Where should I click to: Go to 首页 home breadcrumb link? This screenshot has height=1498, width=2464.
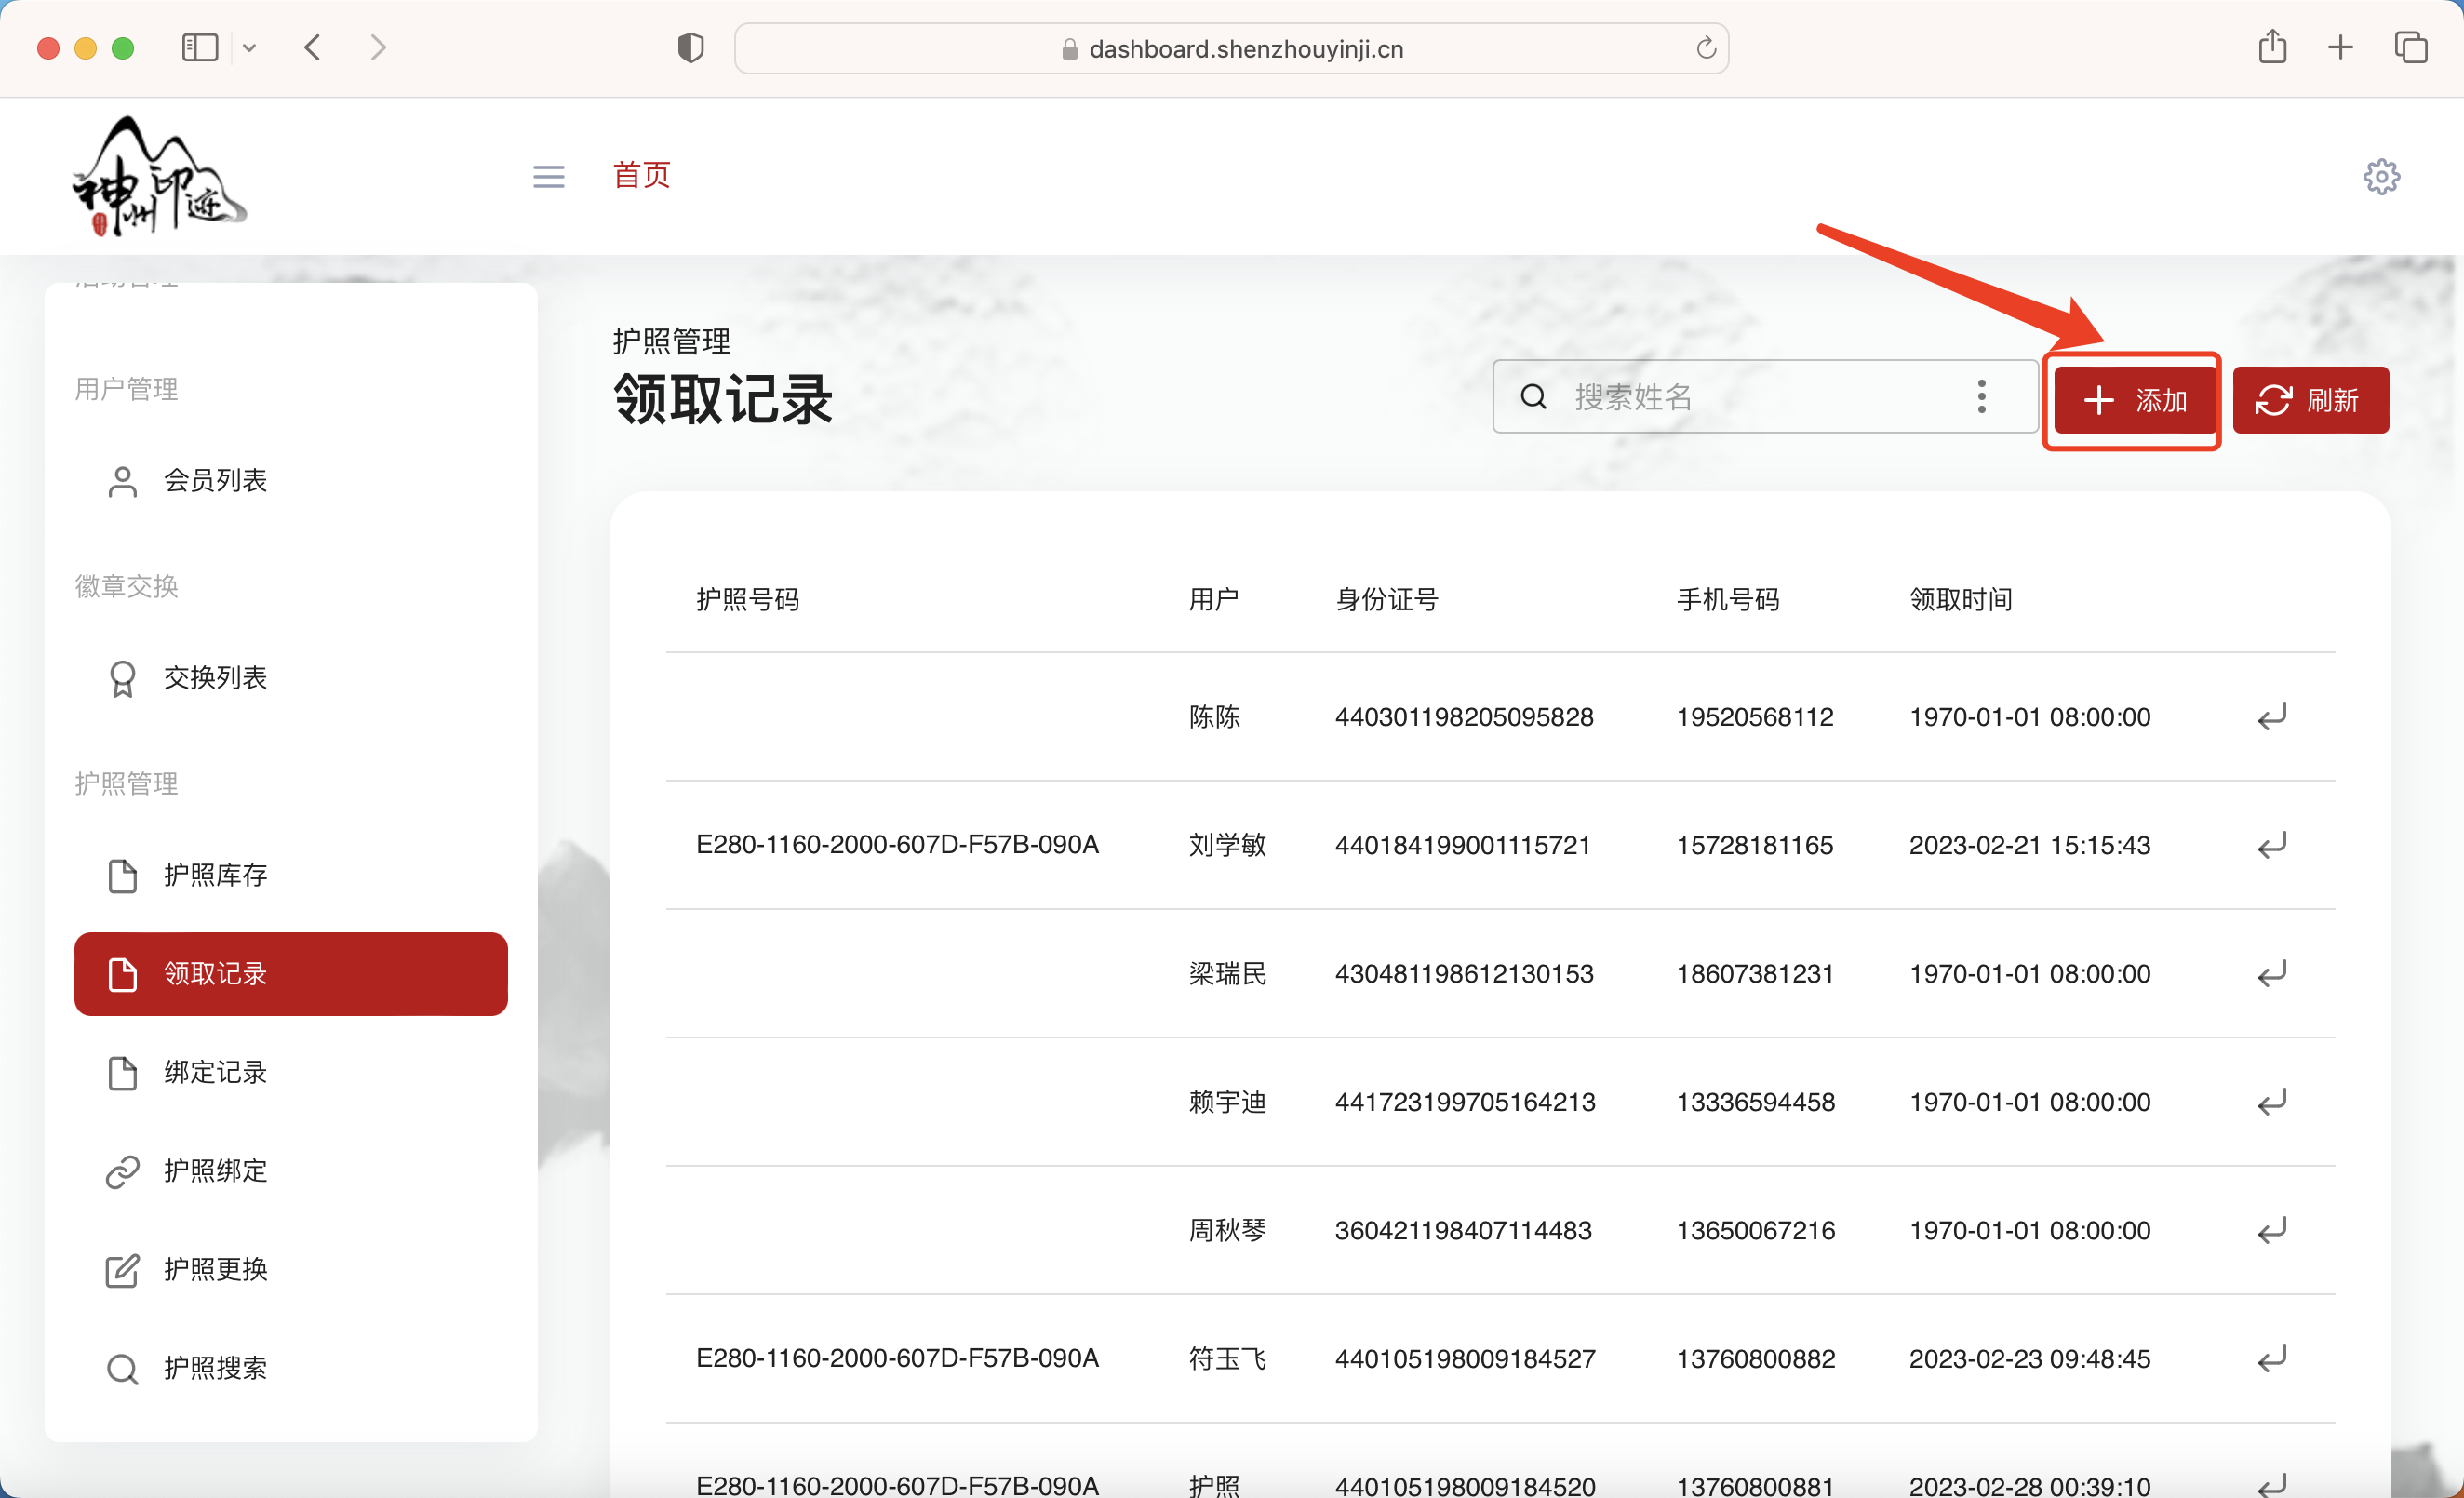click(641, 175)
